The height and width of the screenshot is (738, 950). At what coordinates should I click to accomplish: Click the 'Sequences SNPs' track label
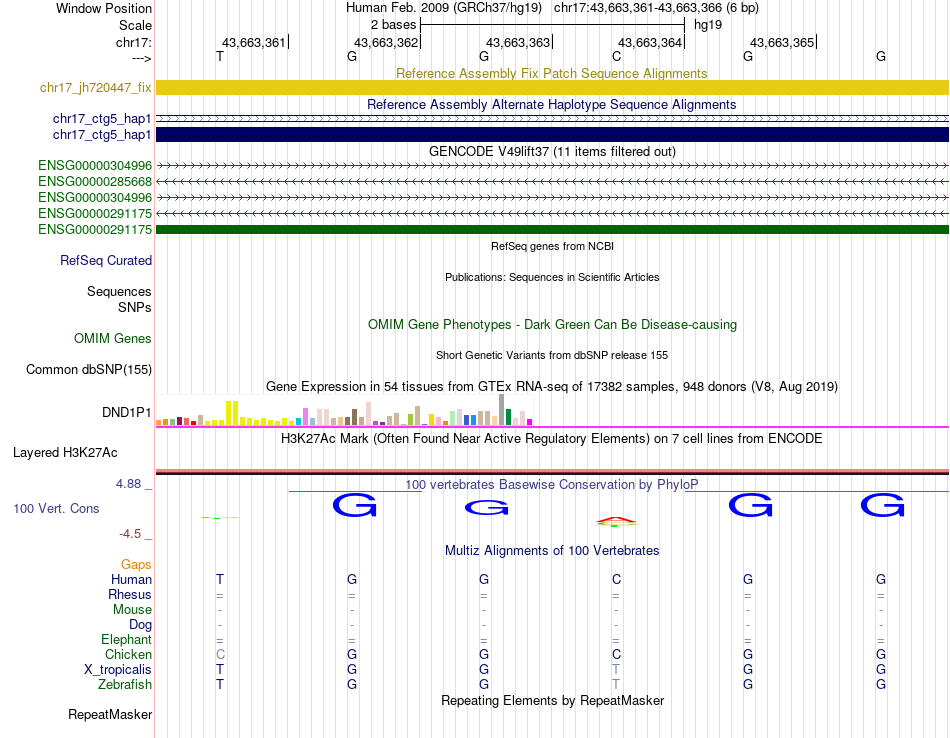point(119,299)
